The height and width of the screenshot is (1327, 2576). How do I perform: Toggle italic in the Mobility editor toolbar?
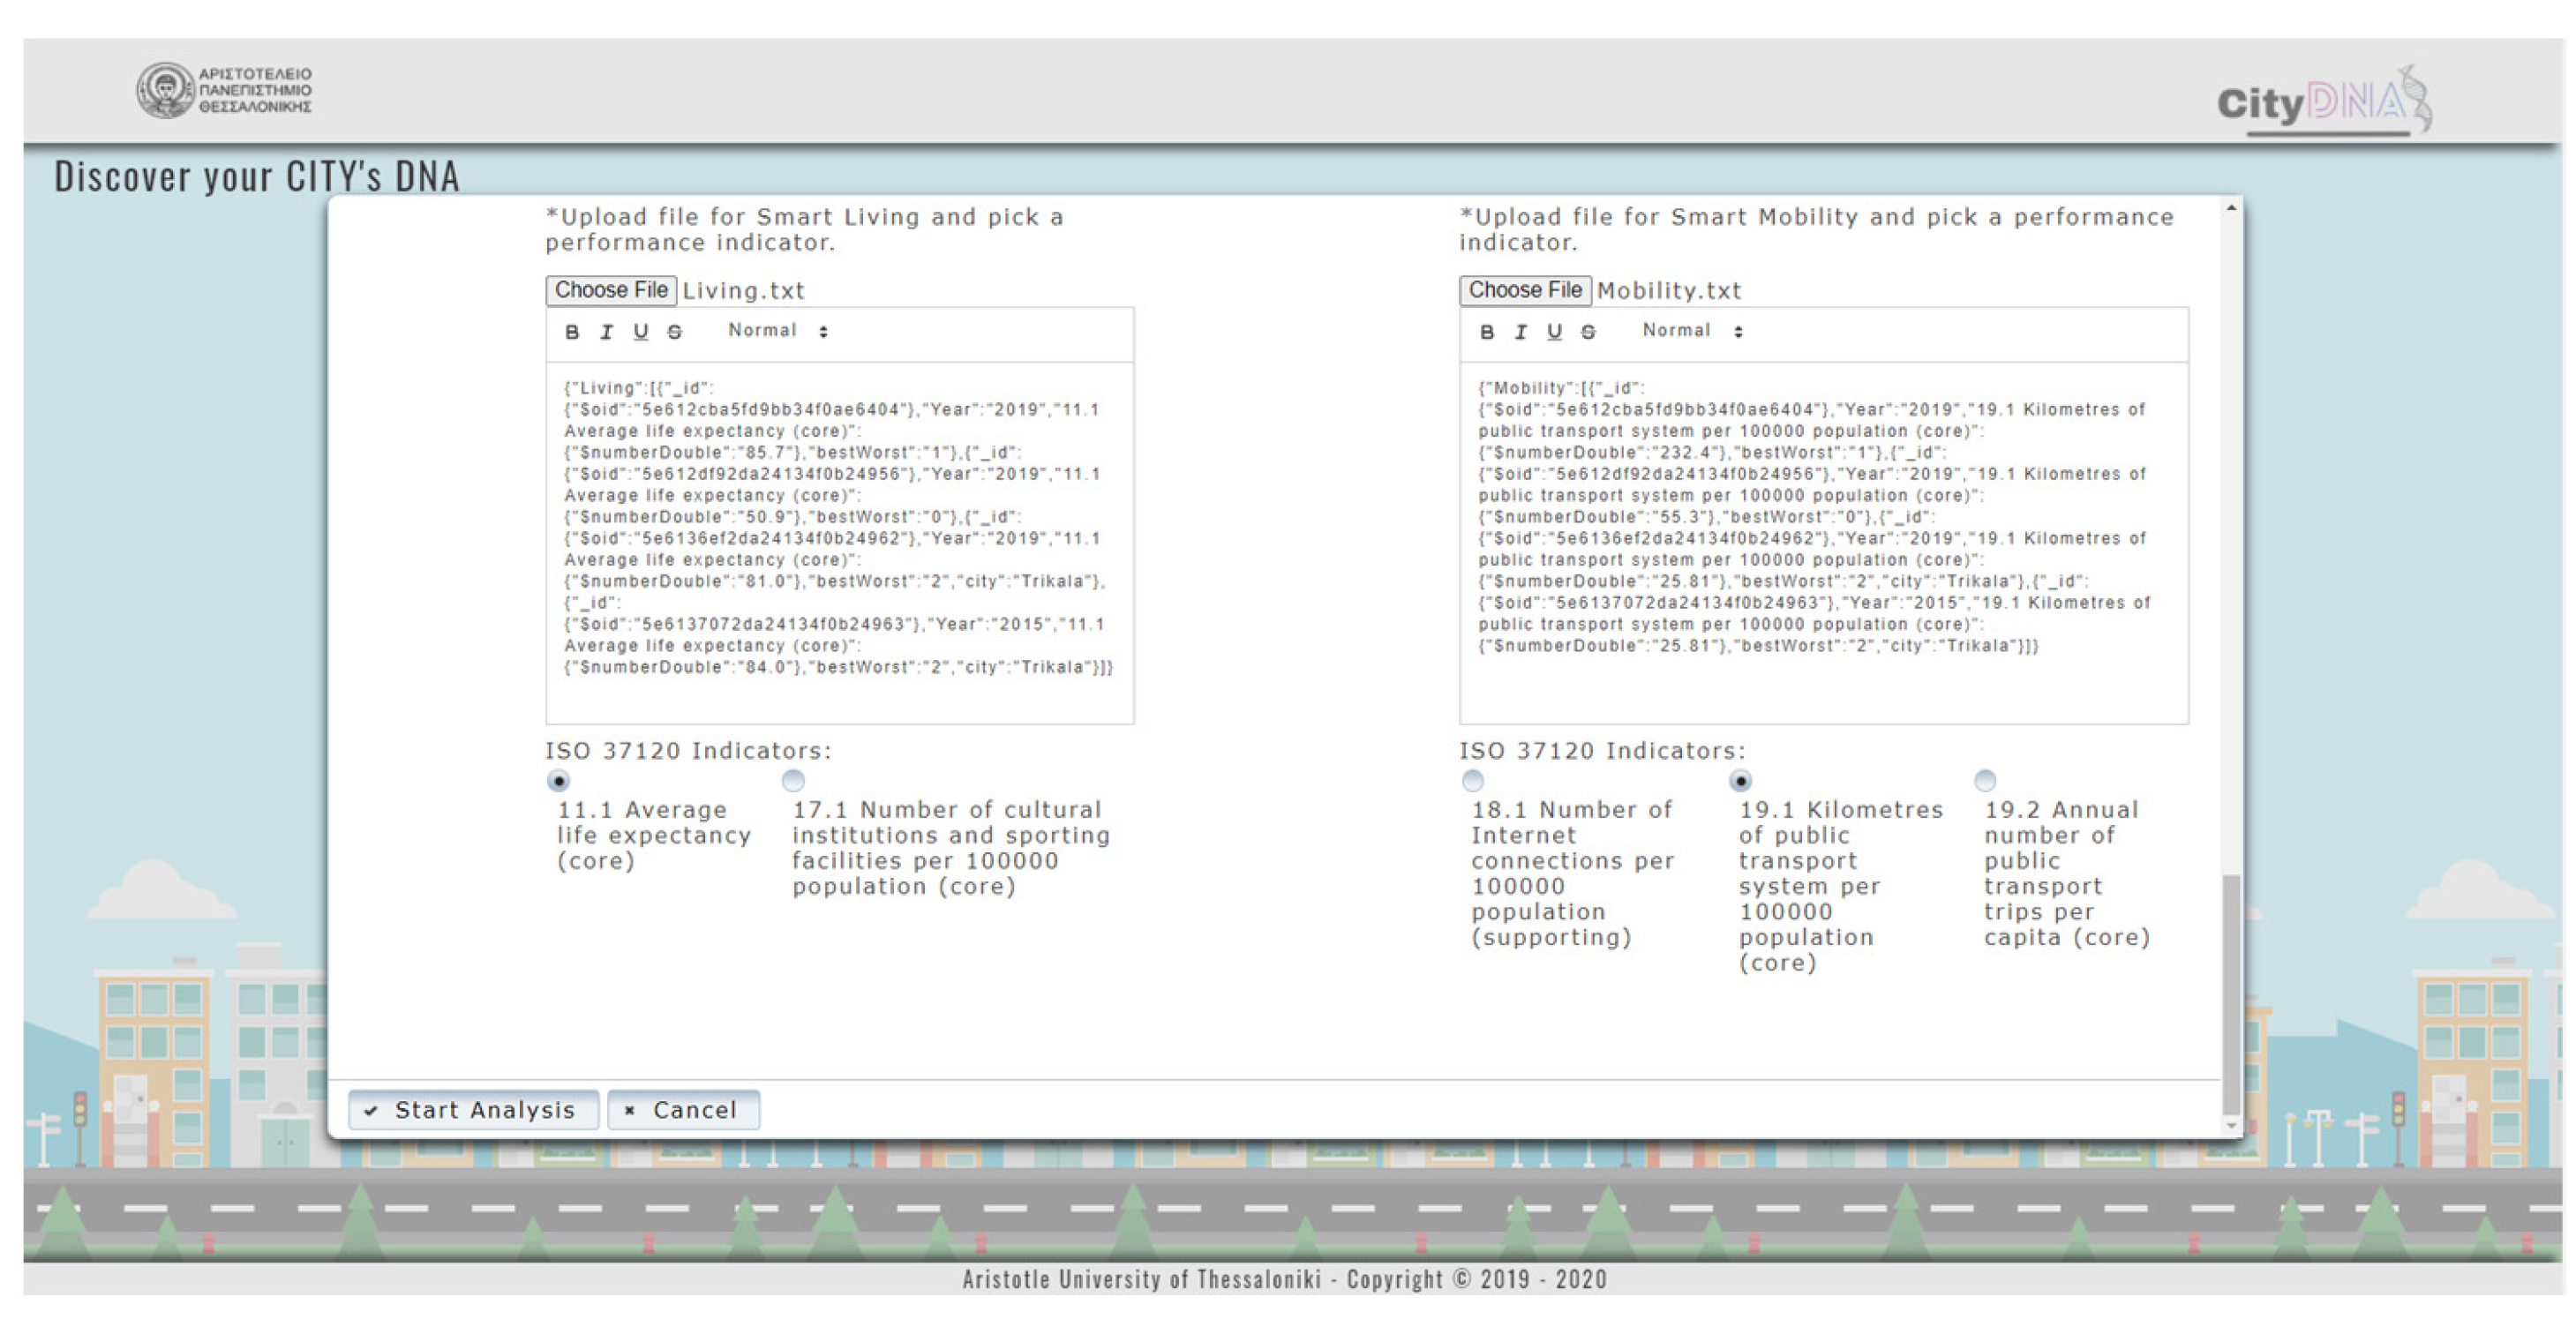tap(1521, 332)
